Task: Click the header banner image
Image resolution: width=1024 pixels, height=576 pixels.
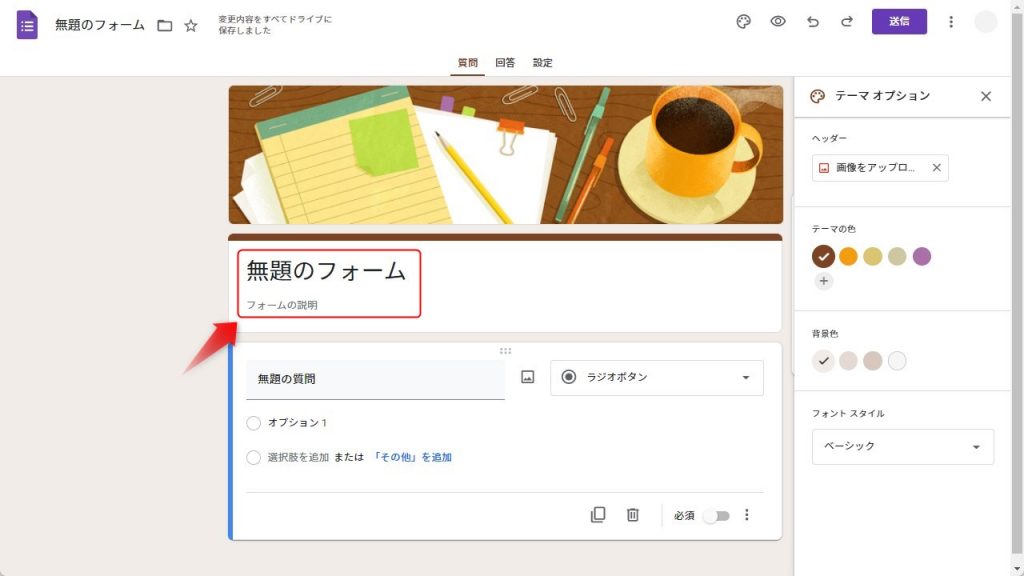Action: point(505,155)
